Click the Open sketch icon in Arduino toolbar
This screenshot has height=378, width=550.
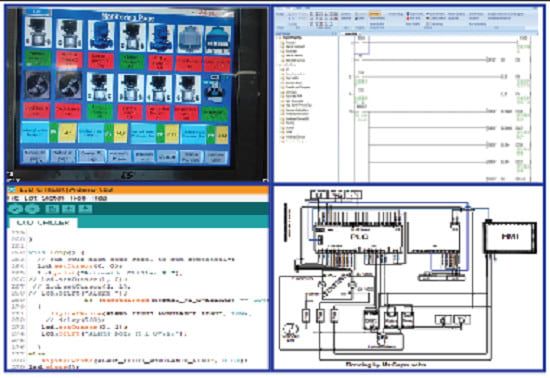coord(68,209)
